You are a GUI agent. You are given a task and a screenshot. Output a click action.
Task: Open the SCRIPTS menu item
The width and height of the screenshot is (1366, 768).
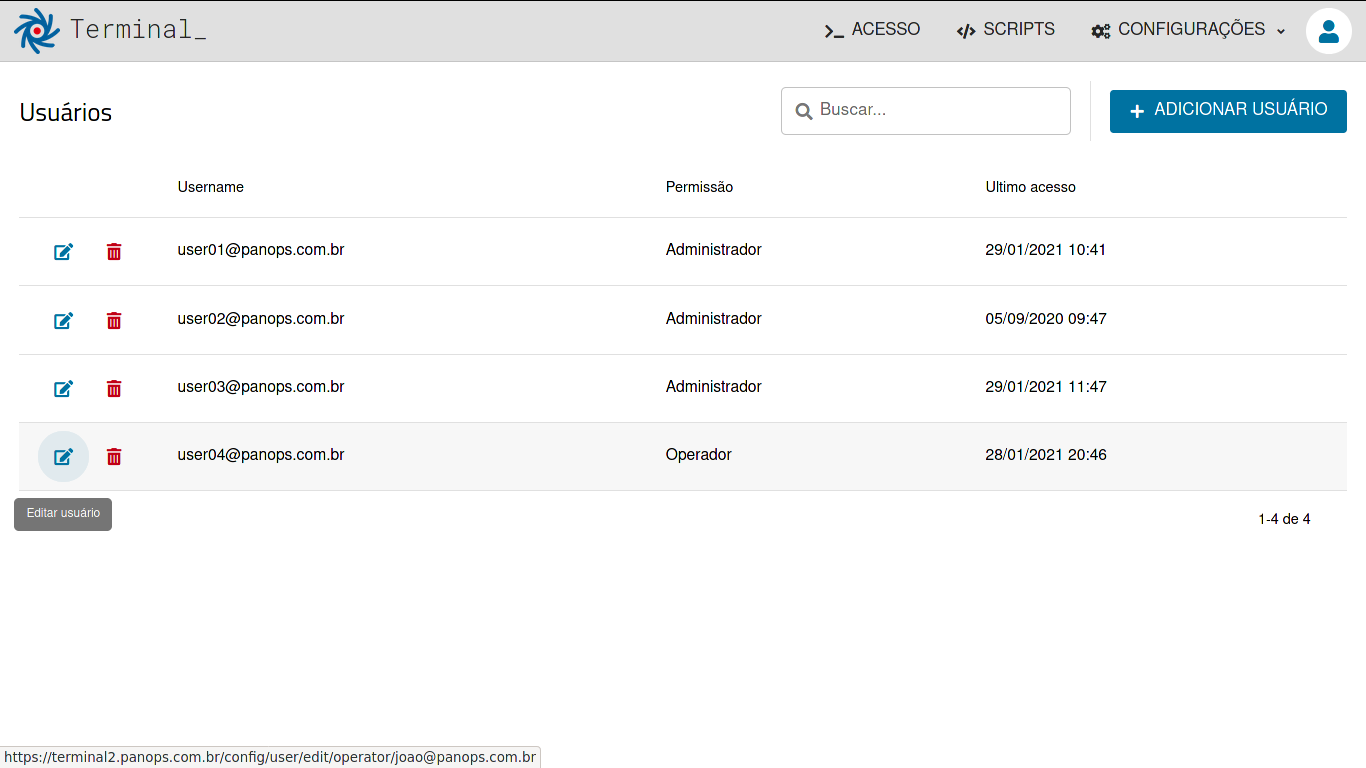(x=1005, y=30)
